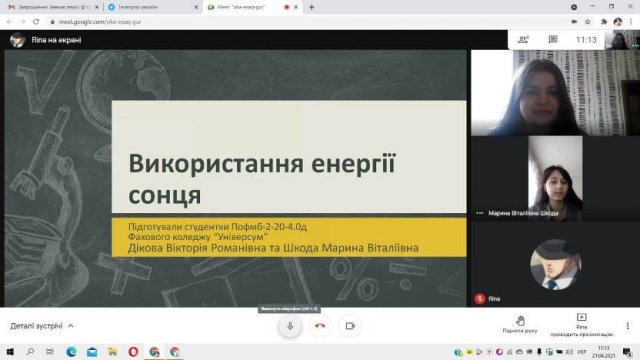640x360 pixels.
Task: Open the meeting chat icon
Action: (x=553, y=40)
